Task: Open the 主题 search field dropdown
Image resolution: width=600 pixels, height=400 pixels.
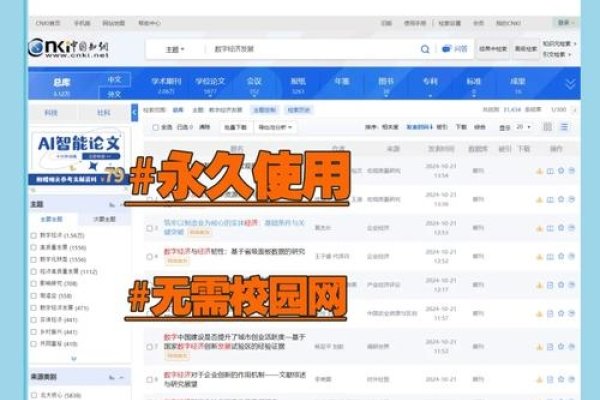Action: pos(175,49)
